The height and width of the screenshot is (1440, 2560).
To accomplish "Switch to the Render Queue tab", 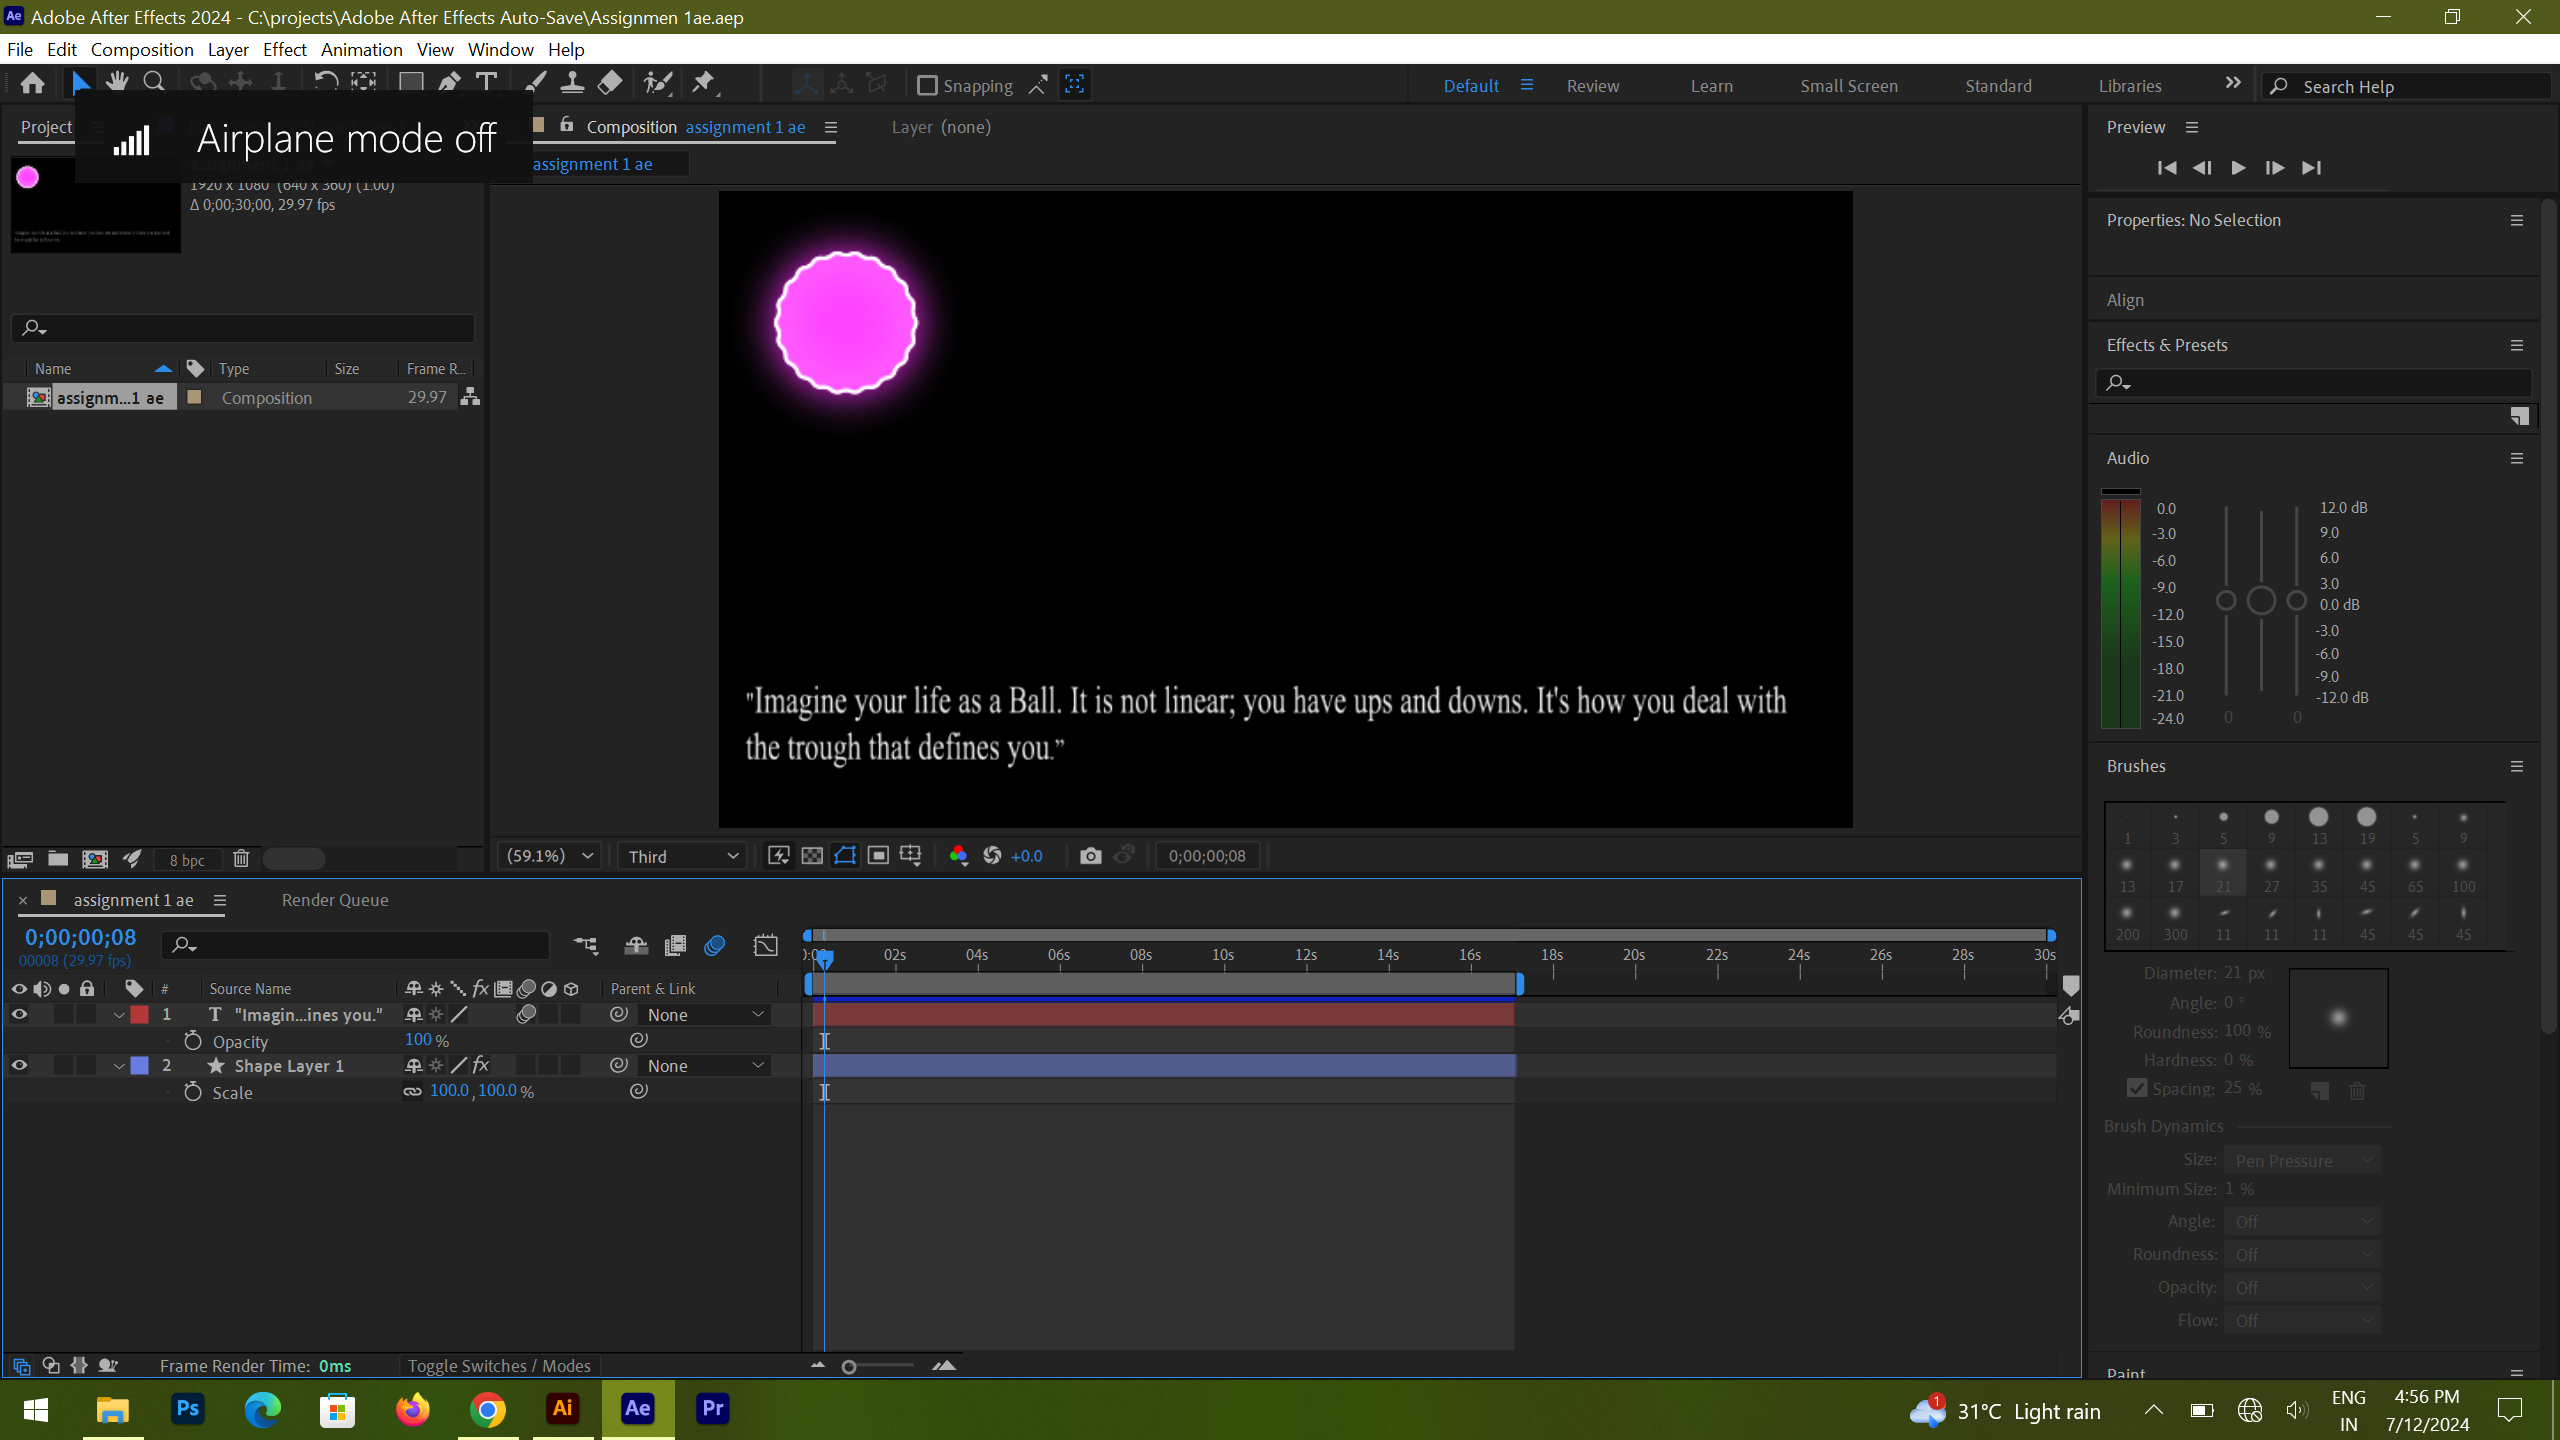I will click(x=335, y=900).
